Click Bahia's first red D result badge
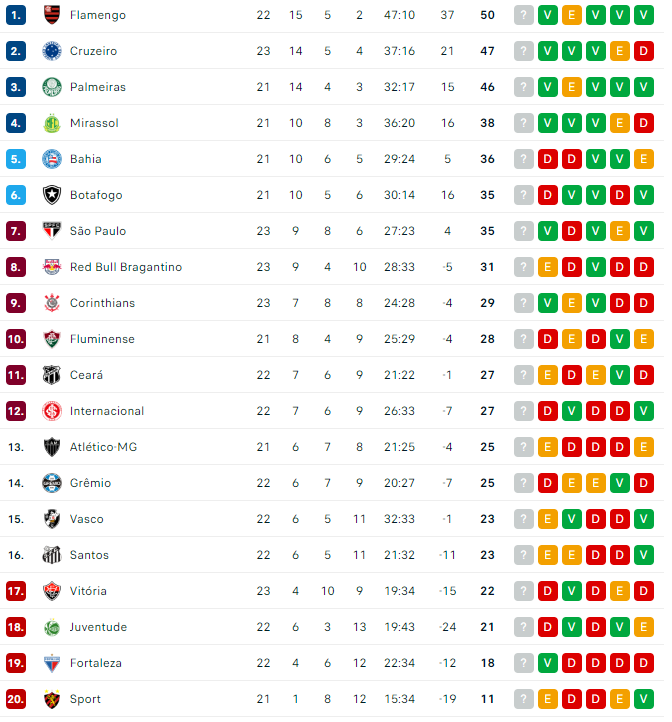The width and height of the screenshot is (672, 722). tap(548, 159)
